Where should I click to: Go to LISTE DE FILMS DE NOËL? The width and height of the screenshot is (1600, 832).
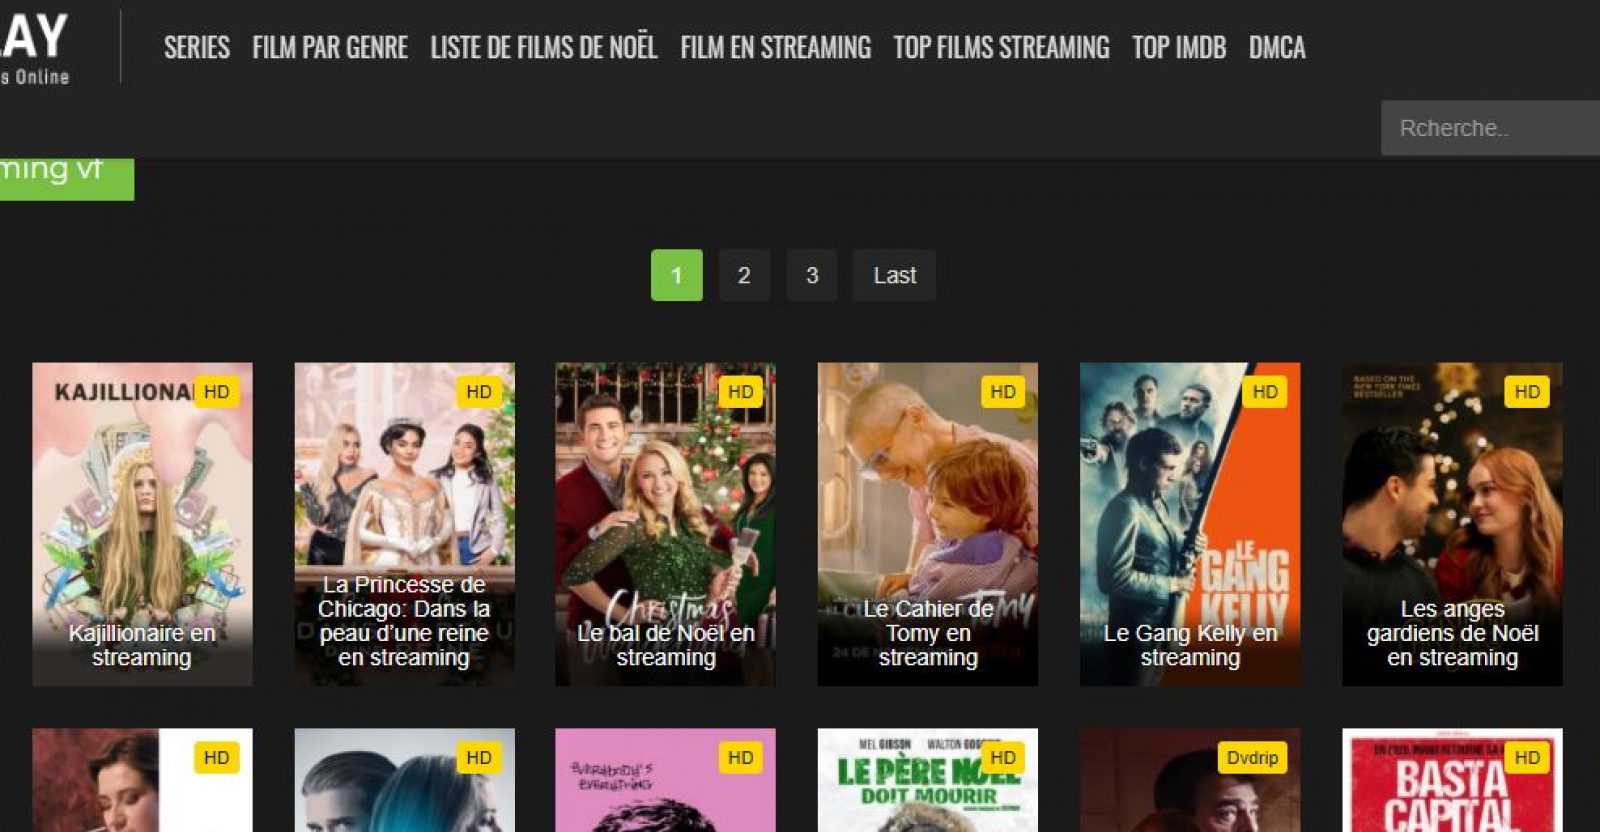click(x=543, y=47)
